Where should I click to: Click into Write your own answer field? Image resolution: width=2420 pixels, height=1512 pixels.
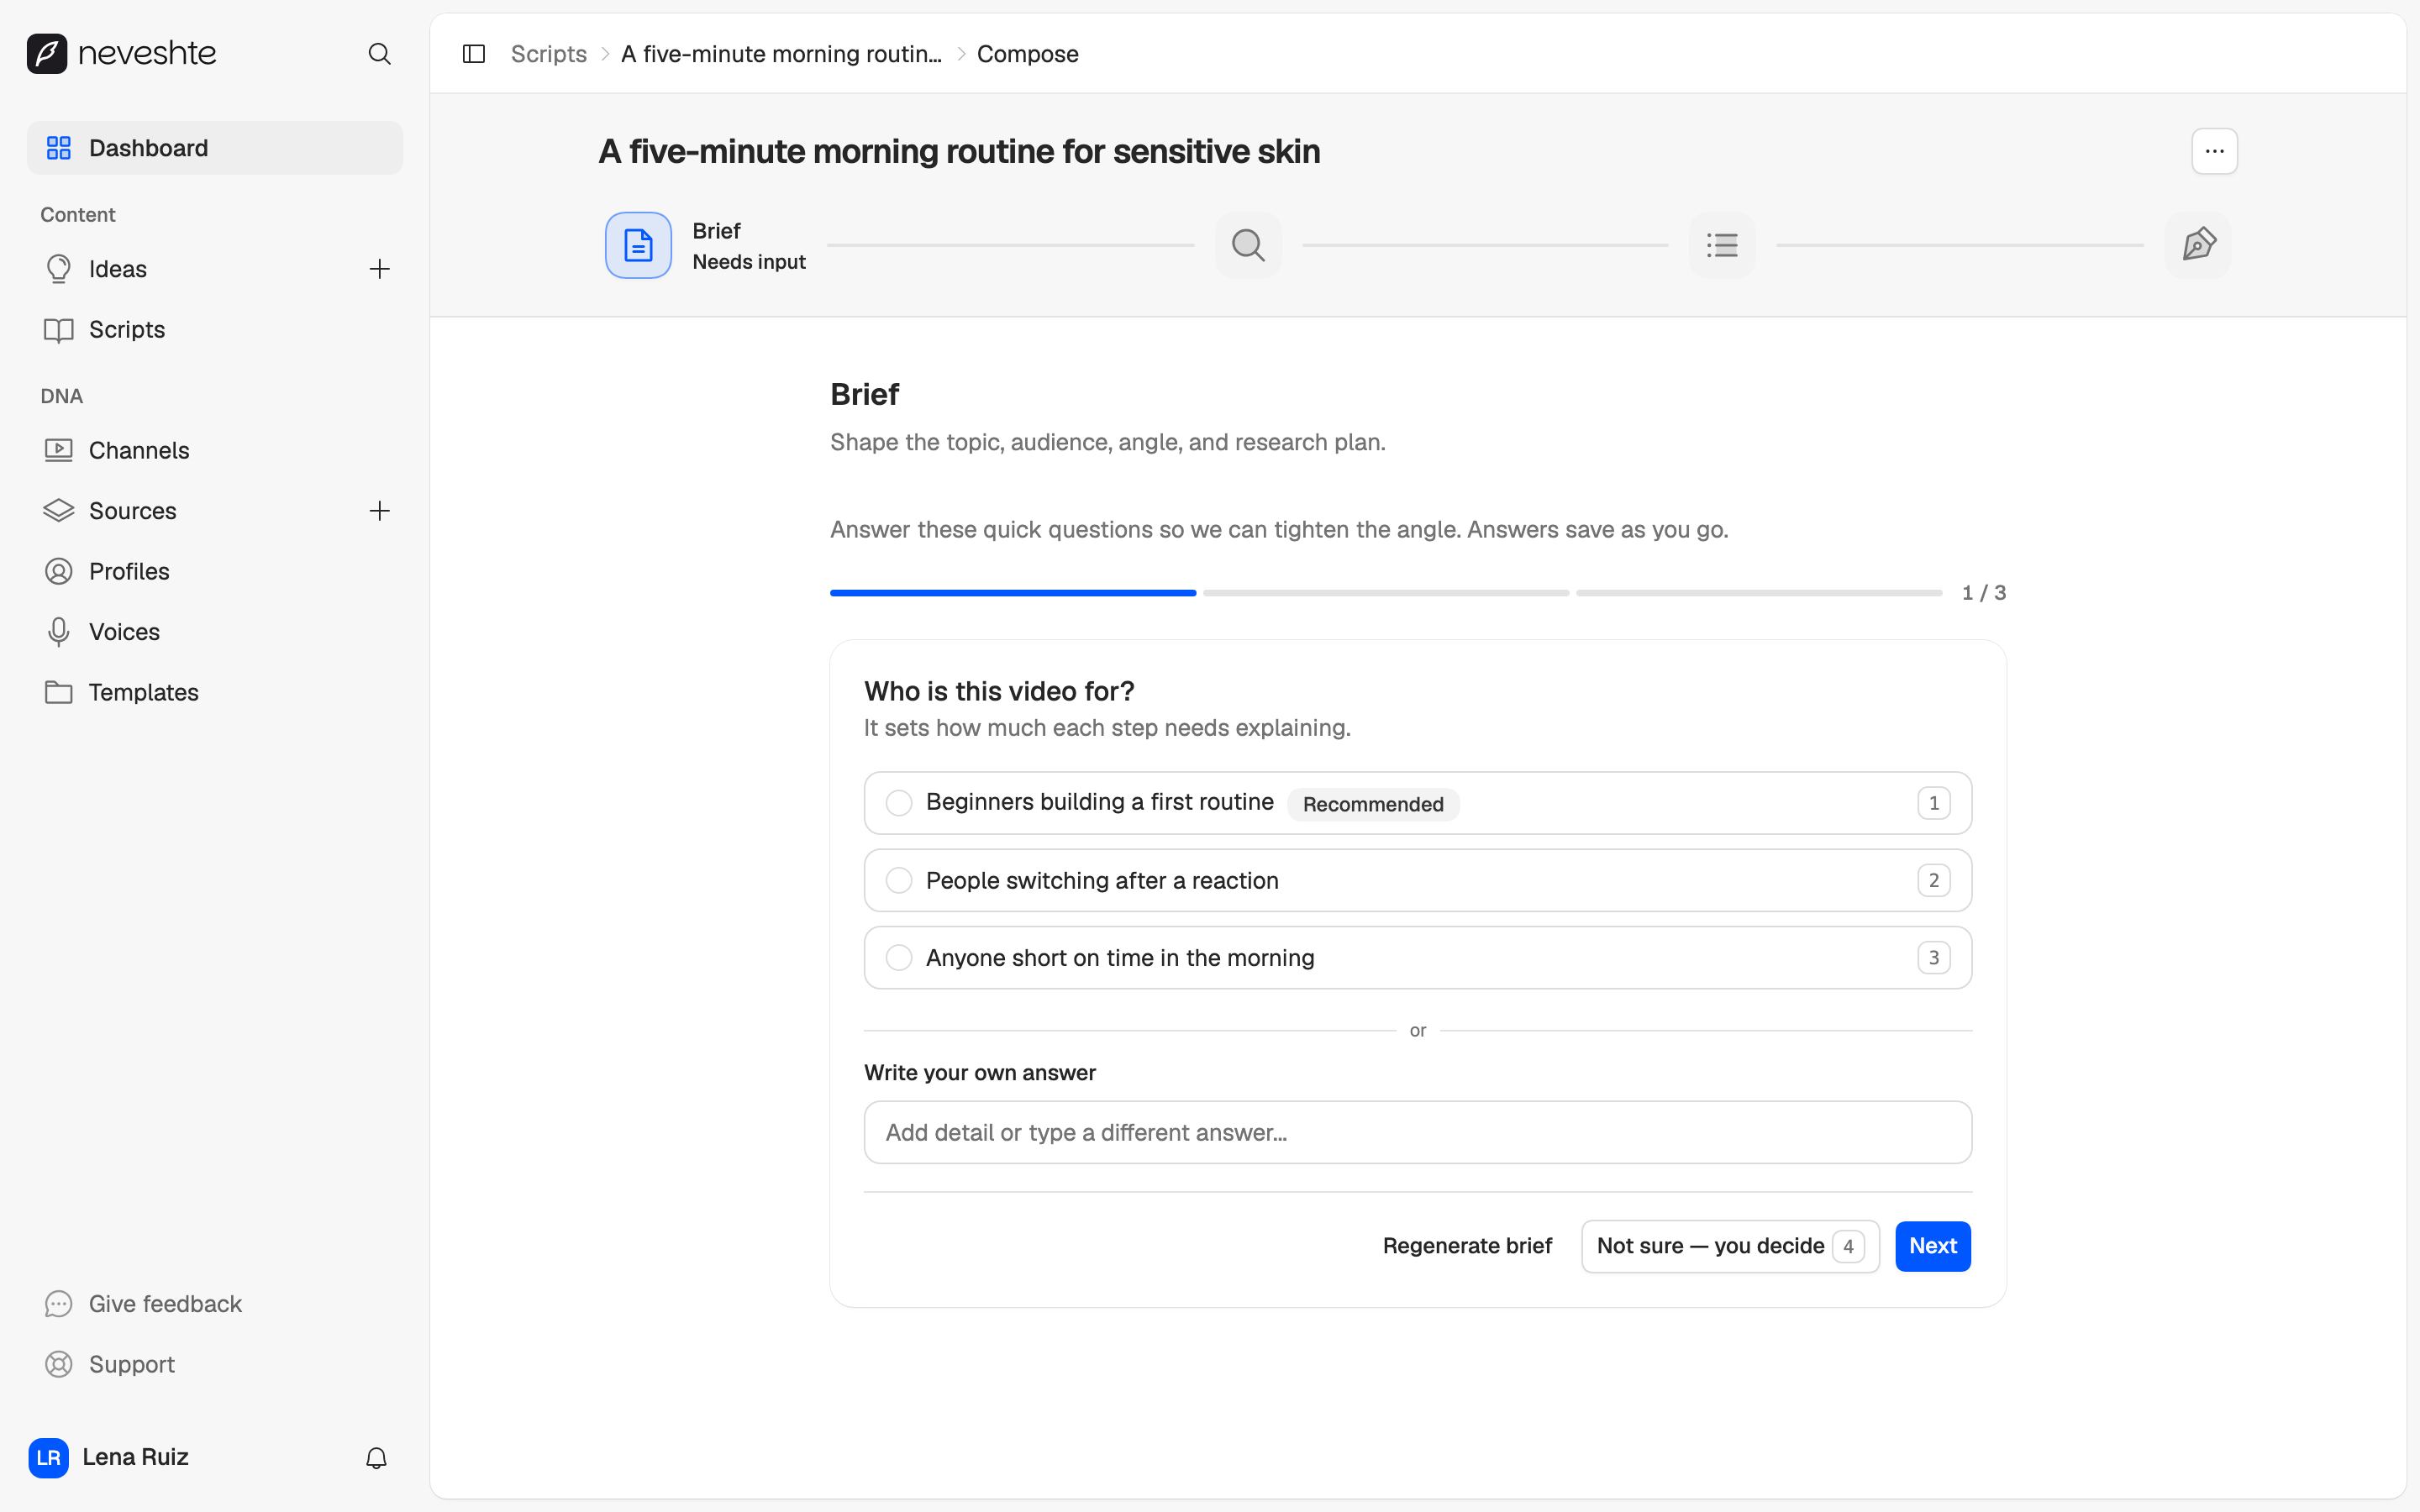click(1418, 1132)
